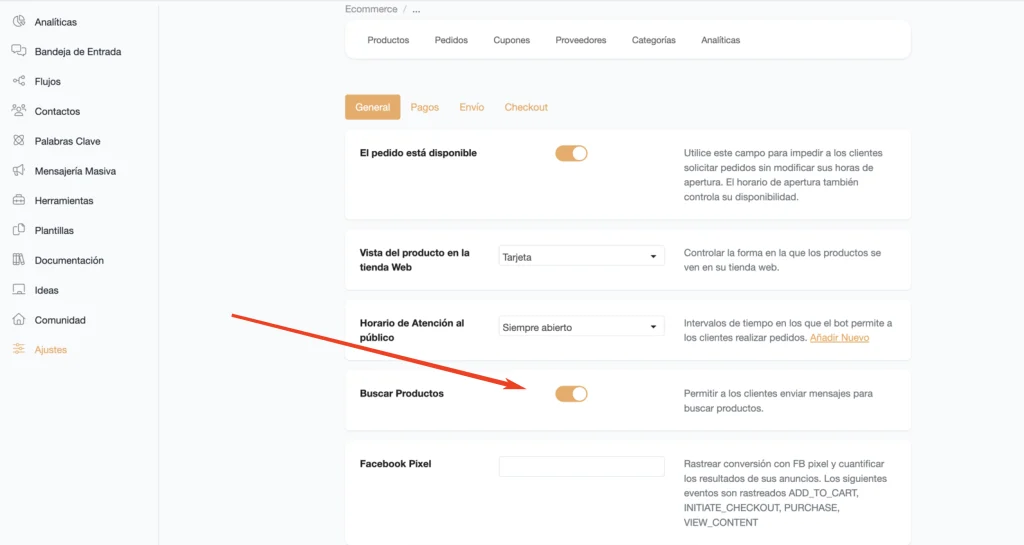
Task: Open the Analíticas sidebar icon
Action: click(x=19, y=22)
